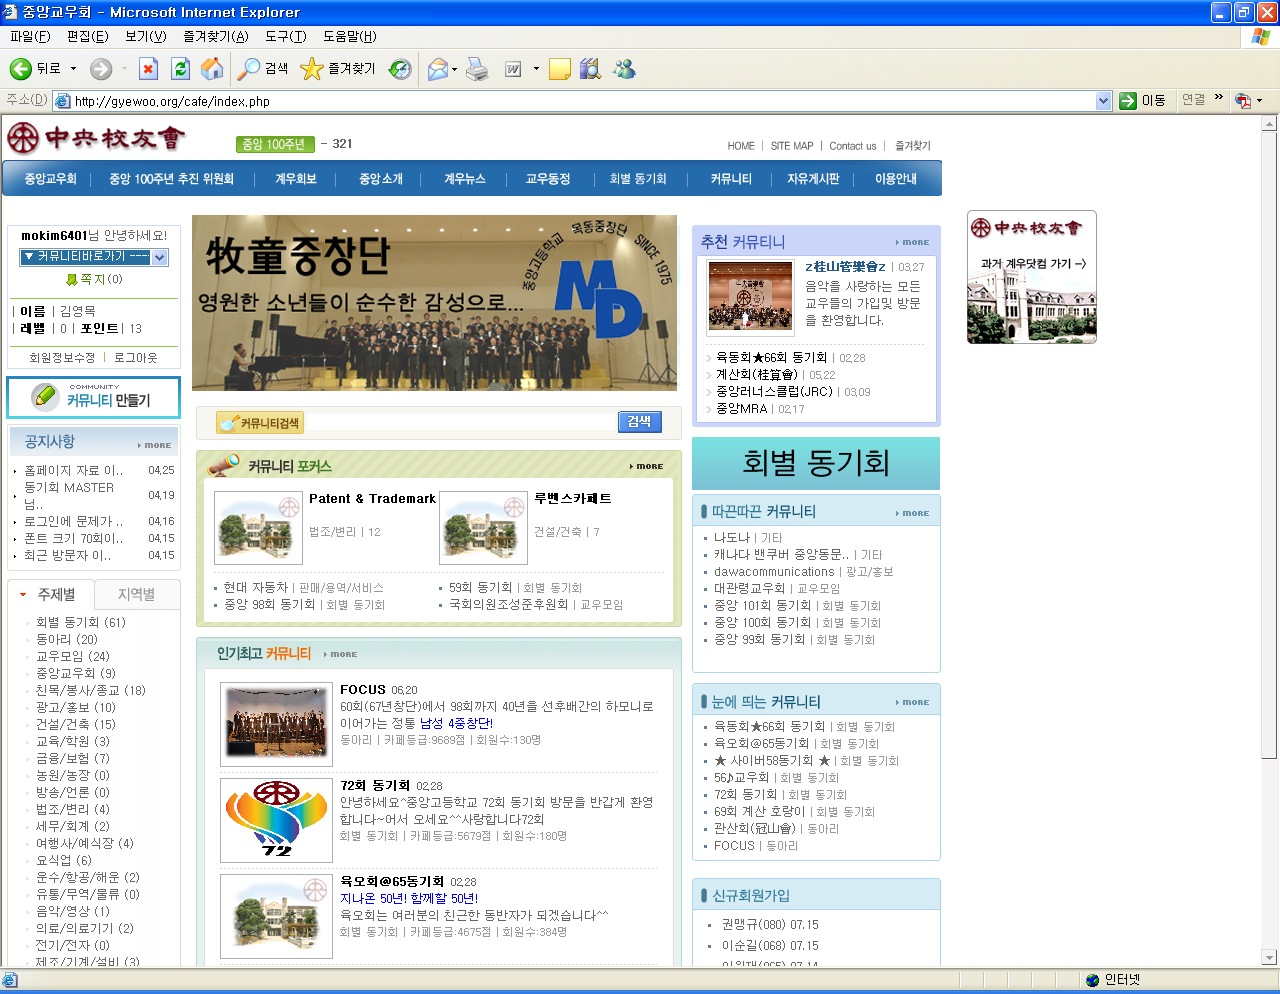Click the community search input field
The image size is (1280, 994).
[460, 423]
